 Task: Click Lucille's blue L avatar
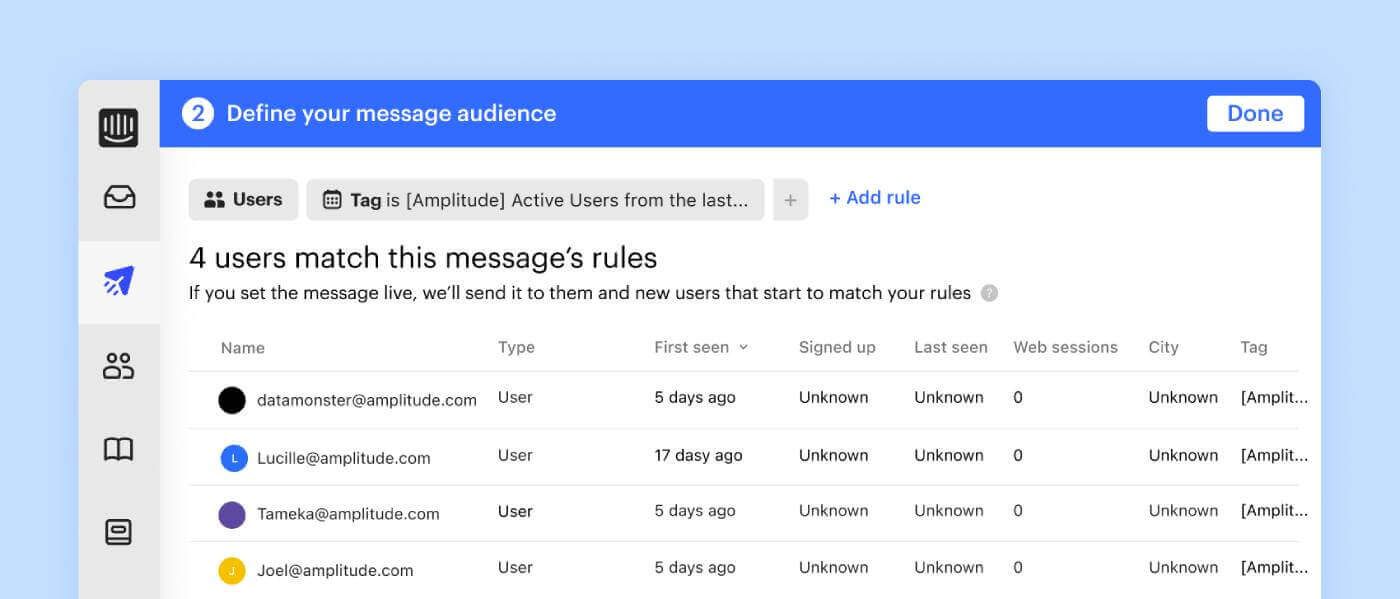[x=233, y=459]
